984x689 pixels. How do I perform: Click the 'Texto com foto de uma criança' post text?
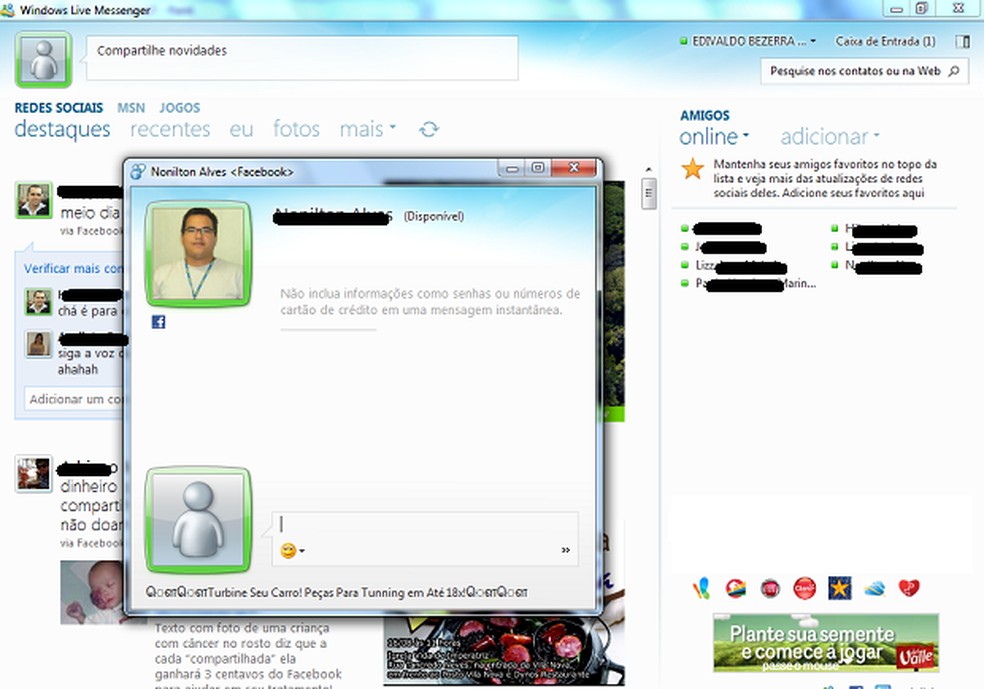(x=248, y=656)
